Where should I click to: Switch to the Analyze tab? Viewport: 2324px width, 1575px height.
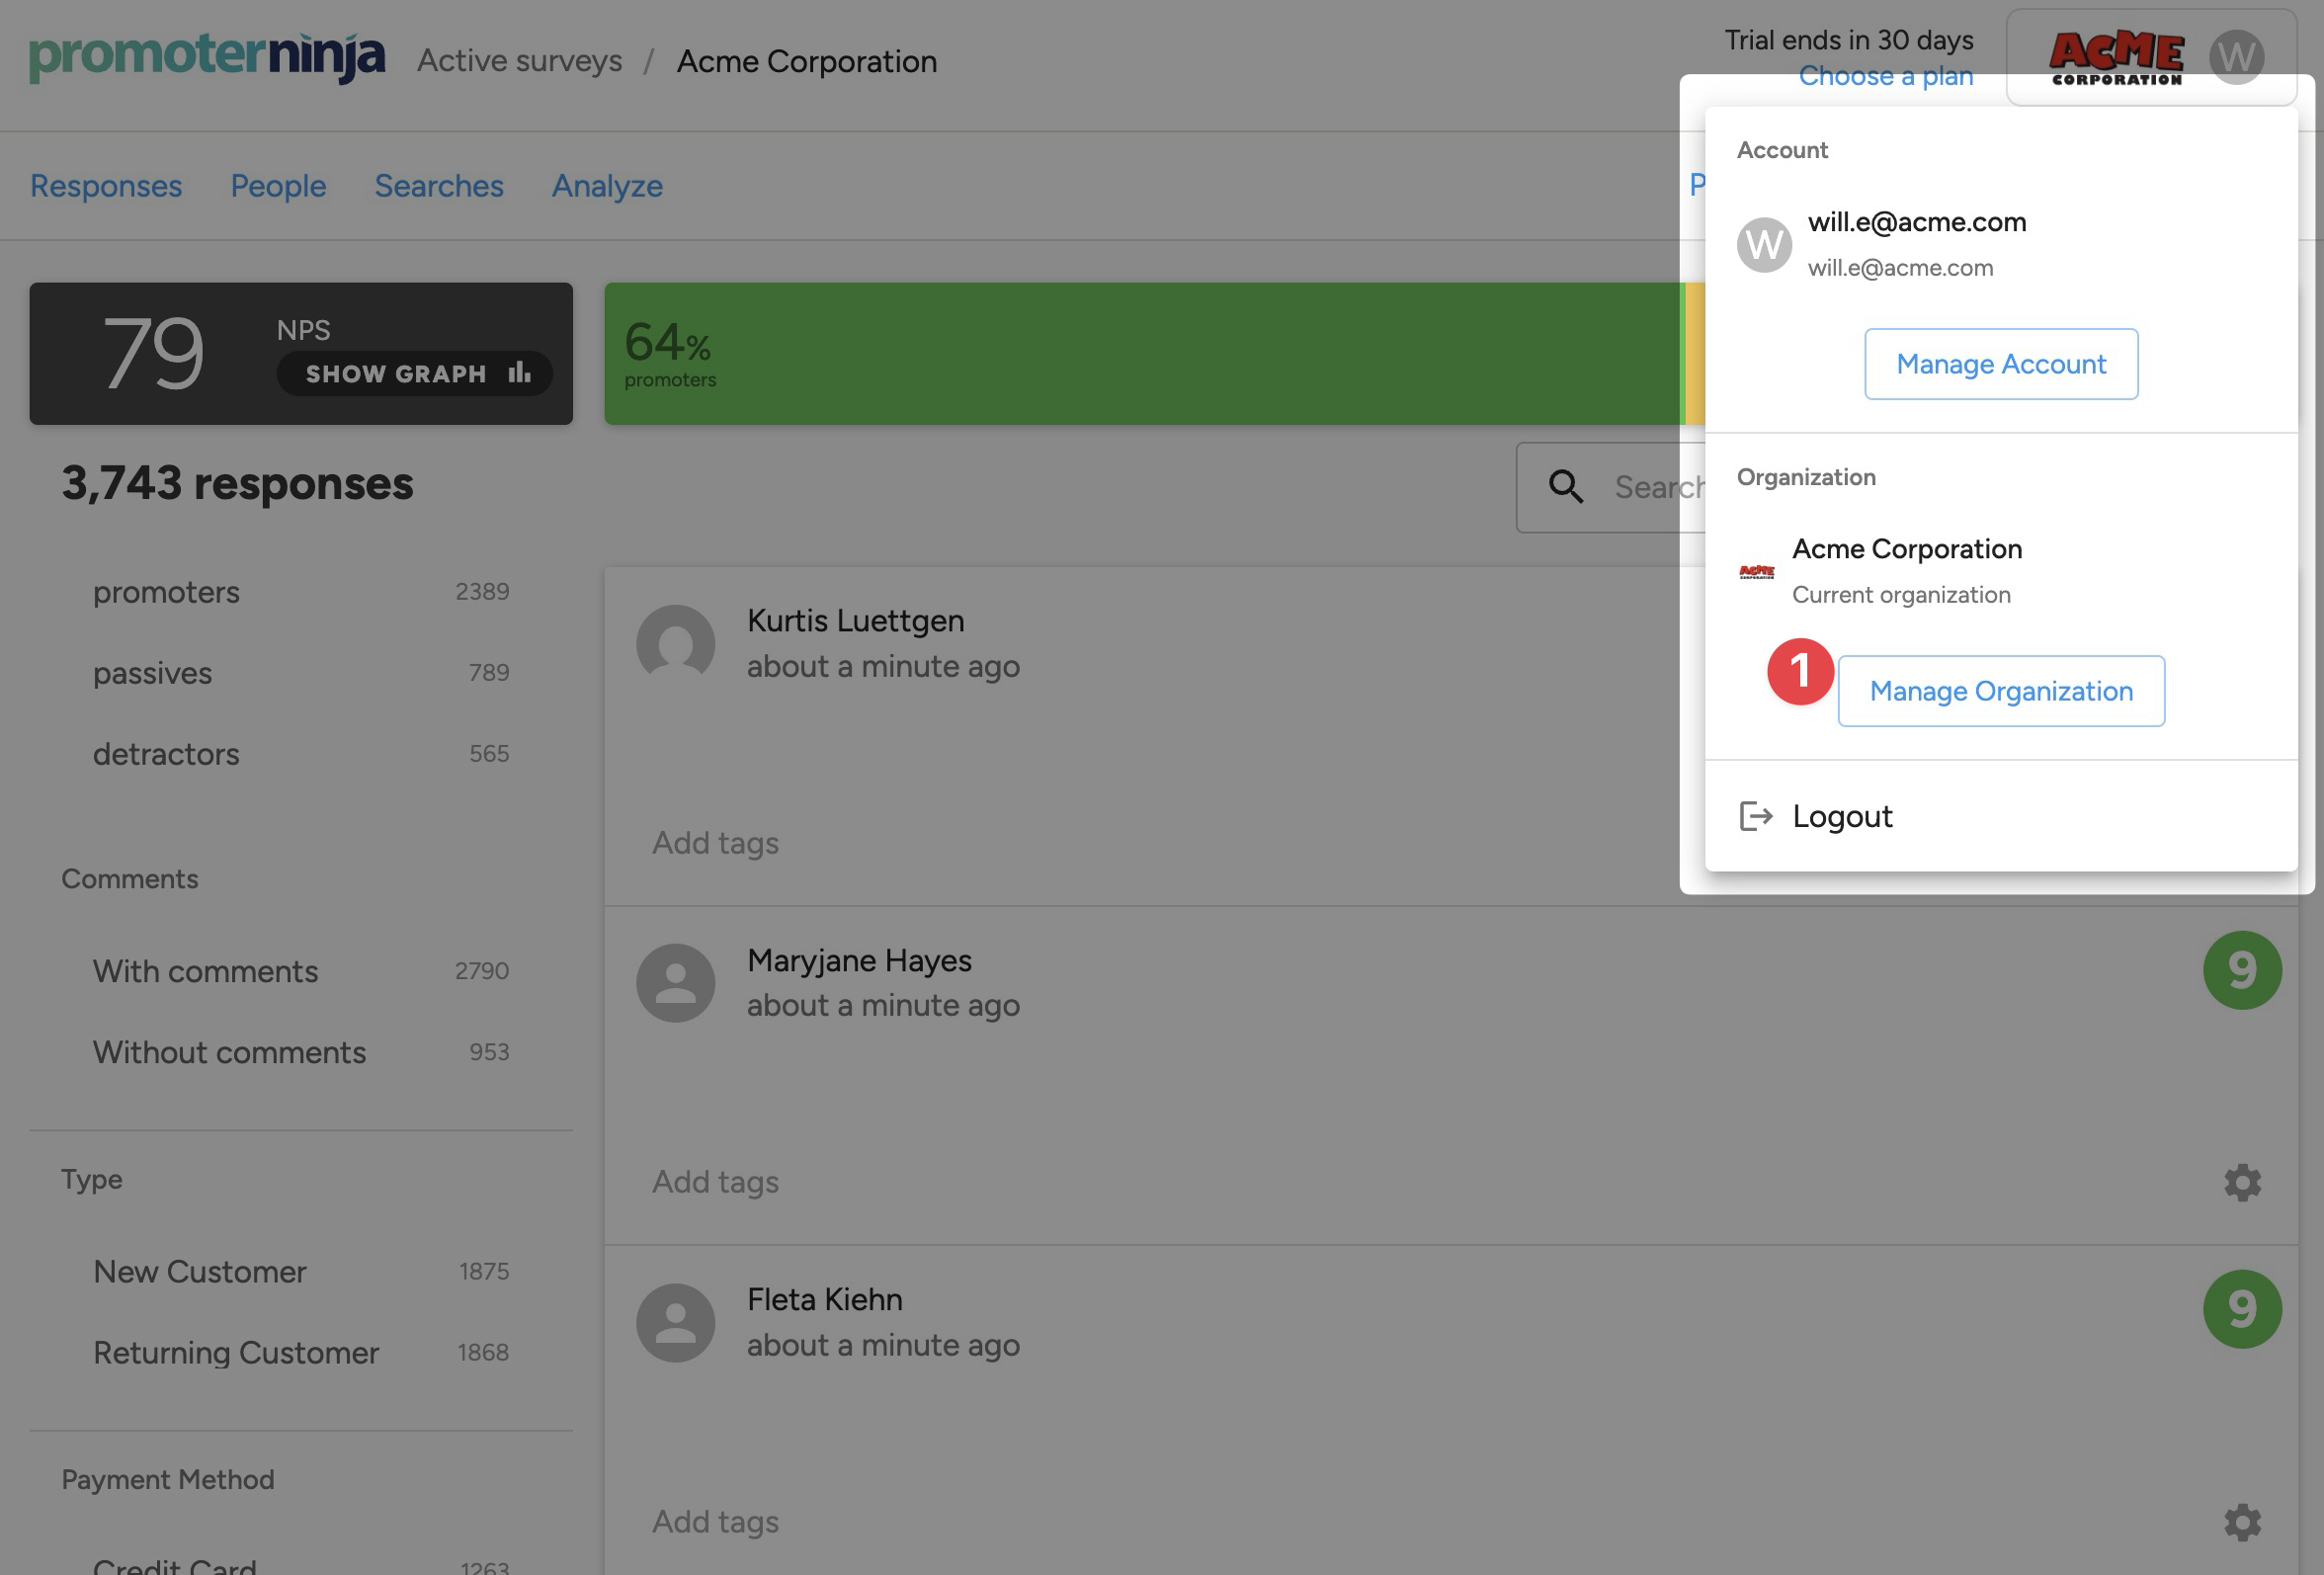(607, 186)
